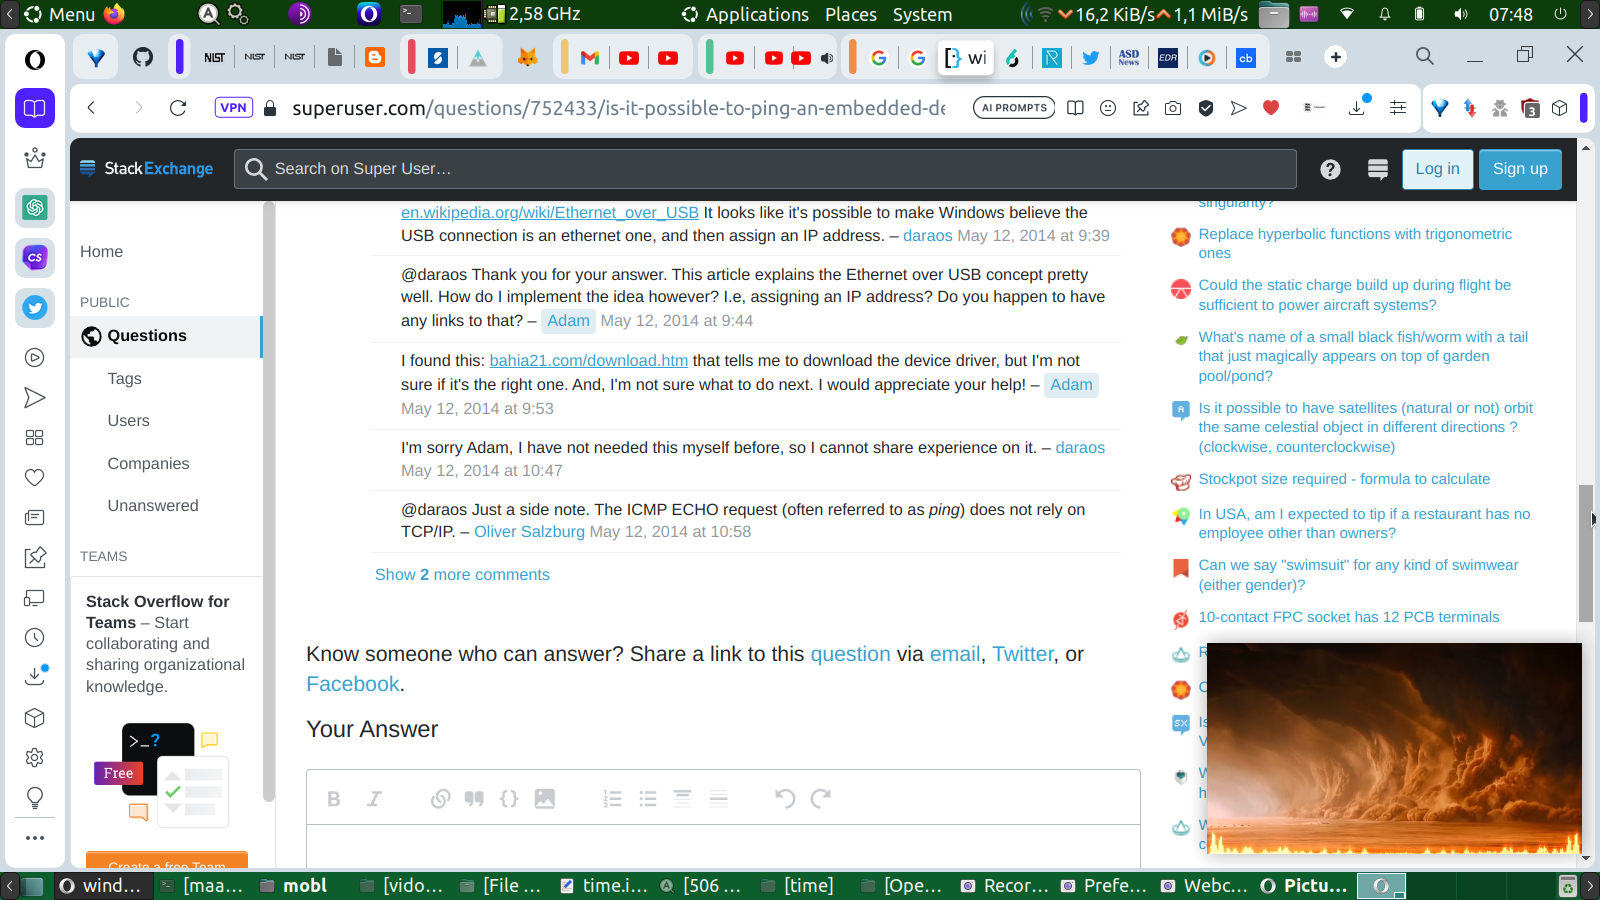Click the address bar URL
1600x900 pixels.
point(618,108)
